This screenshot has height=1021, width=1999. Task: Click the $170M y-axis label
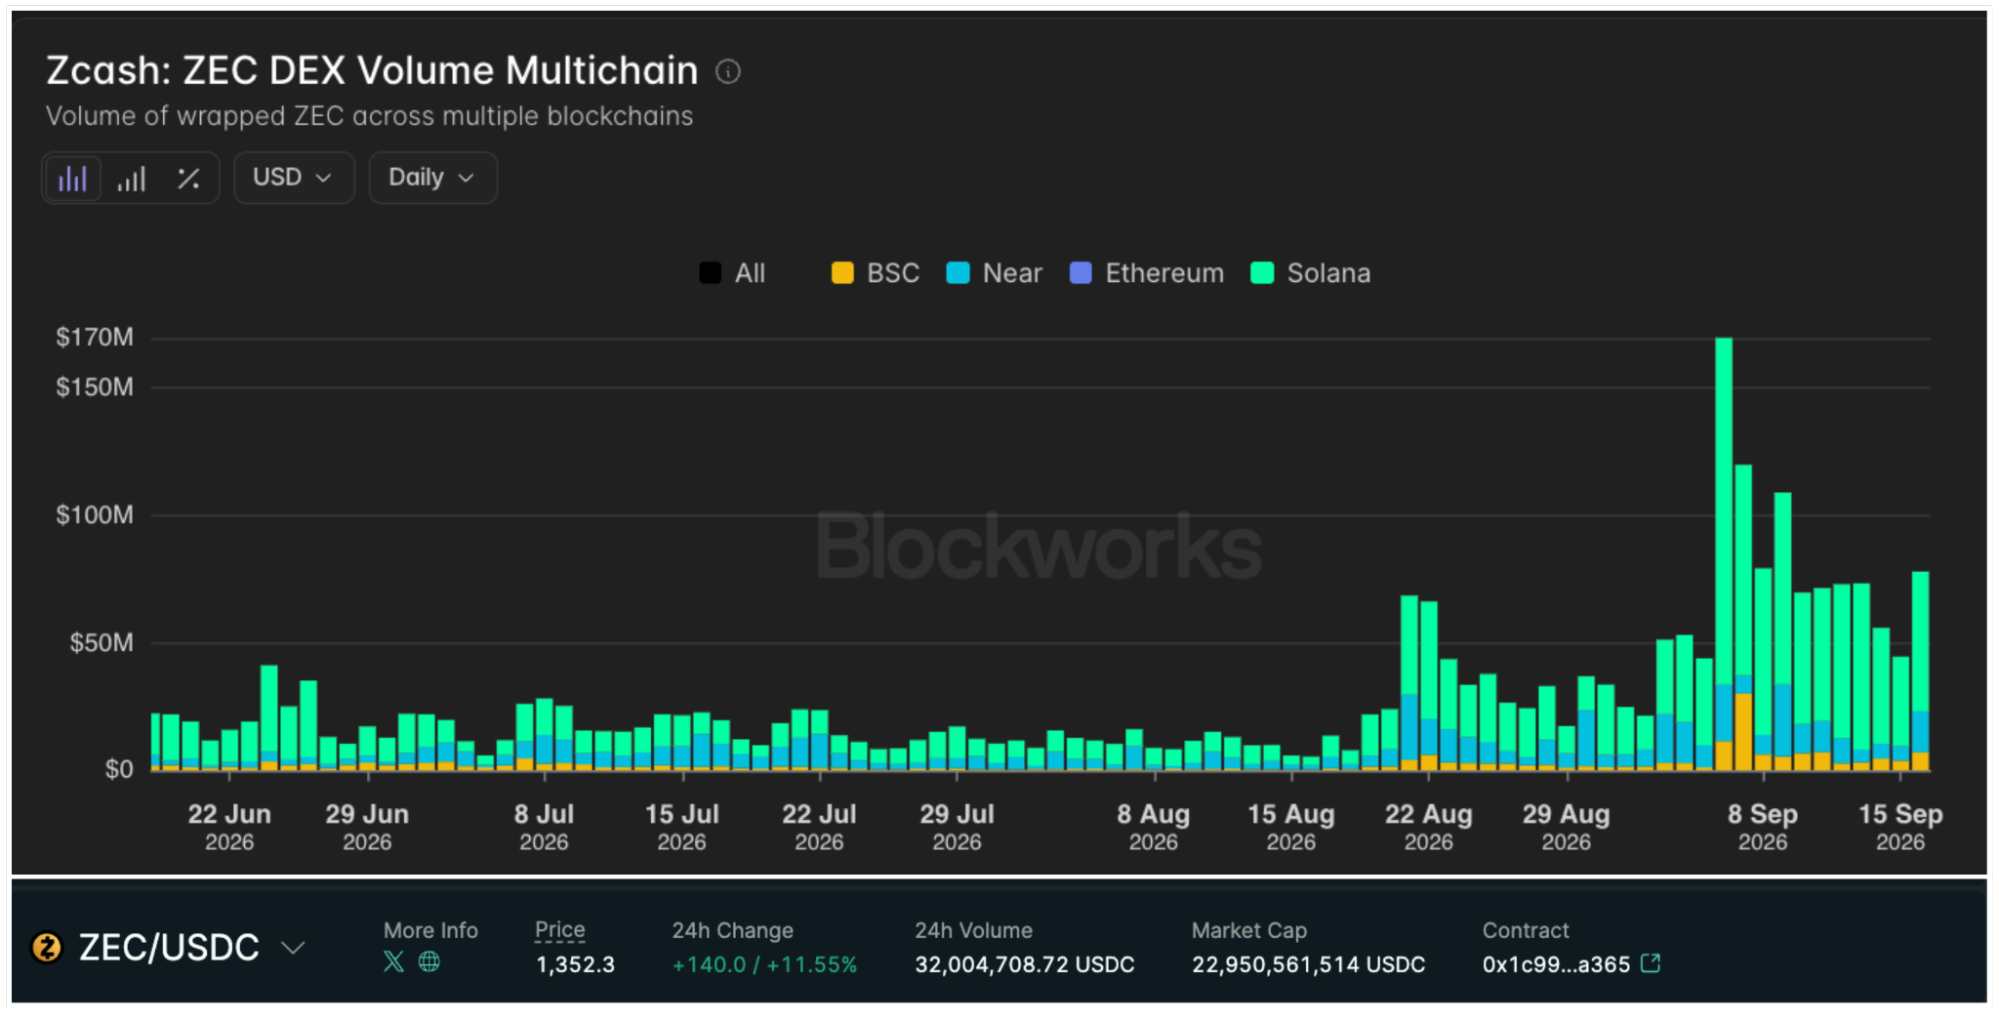[x=94, y=337]
